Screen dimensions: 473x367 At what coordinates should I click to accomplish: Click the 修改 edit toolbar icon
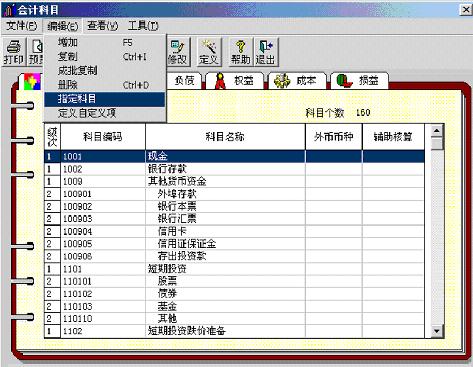(177, 52)
